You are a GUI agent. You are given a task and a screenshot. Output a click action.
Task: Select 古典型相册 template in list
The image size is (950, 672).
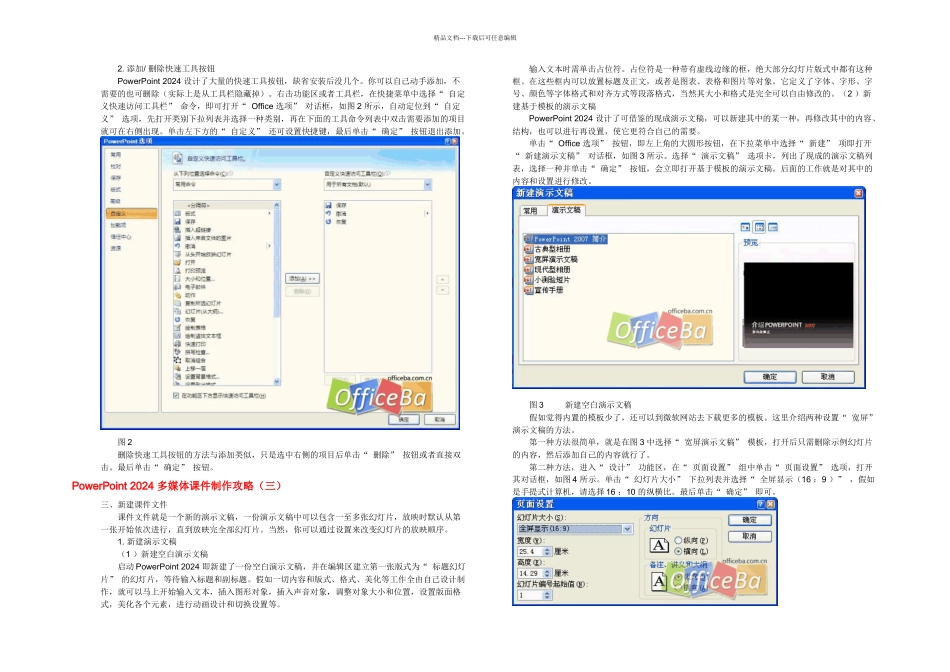point(547,249)
